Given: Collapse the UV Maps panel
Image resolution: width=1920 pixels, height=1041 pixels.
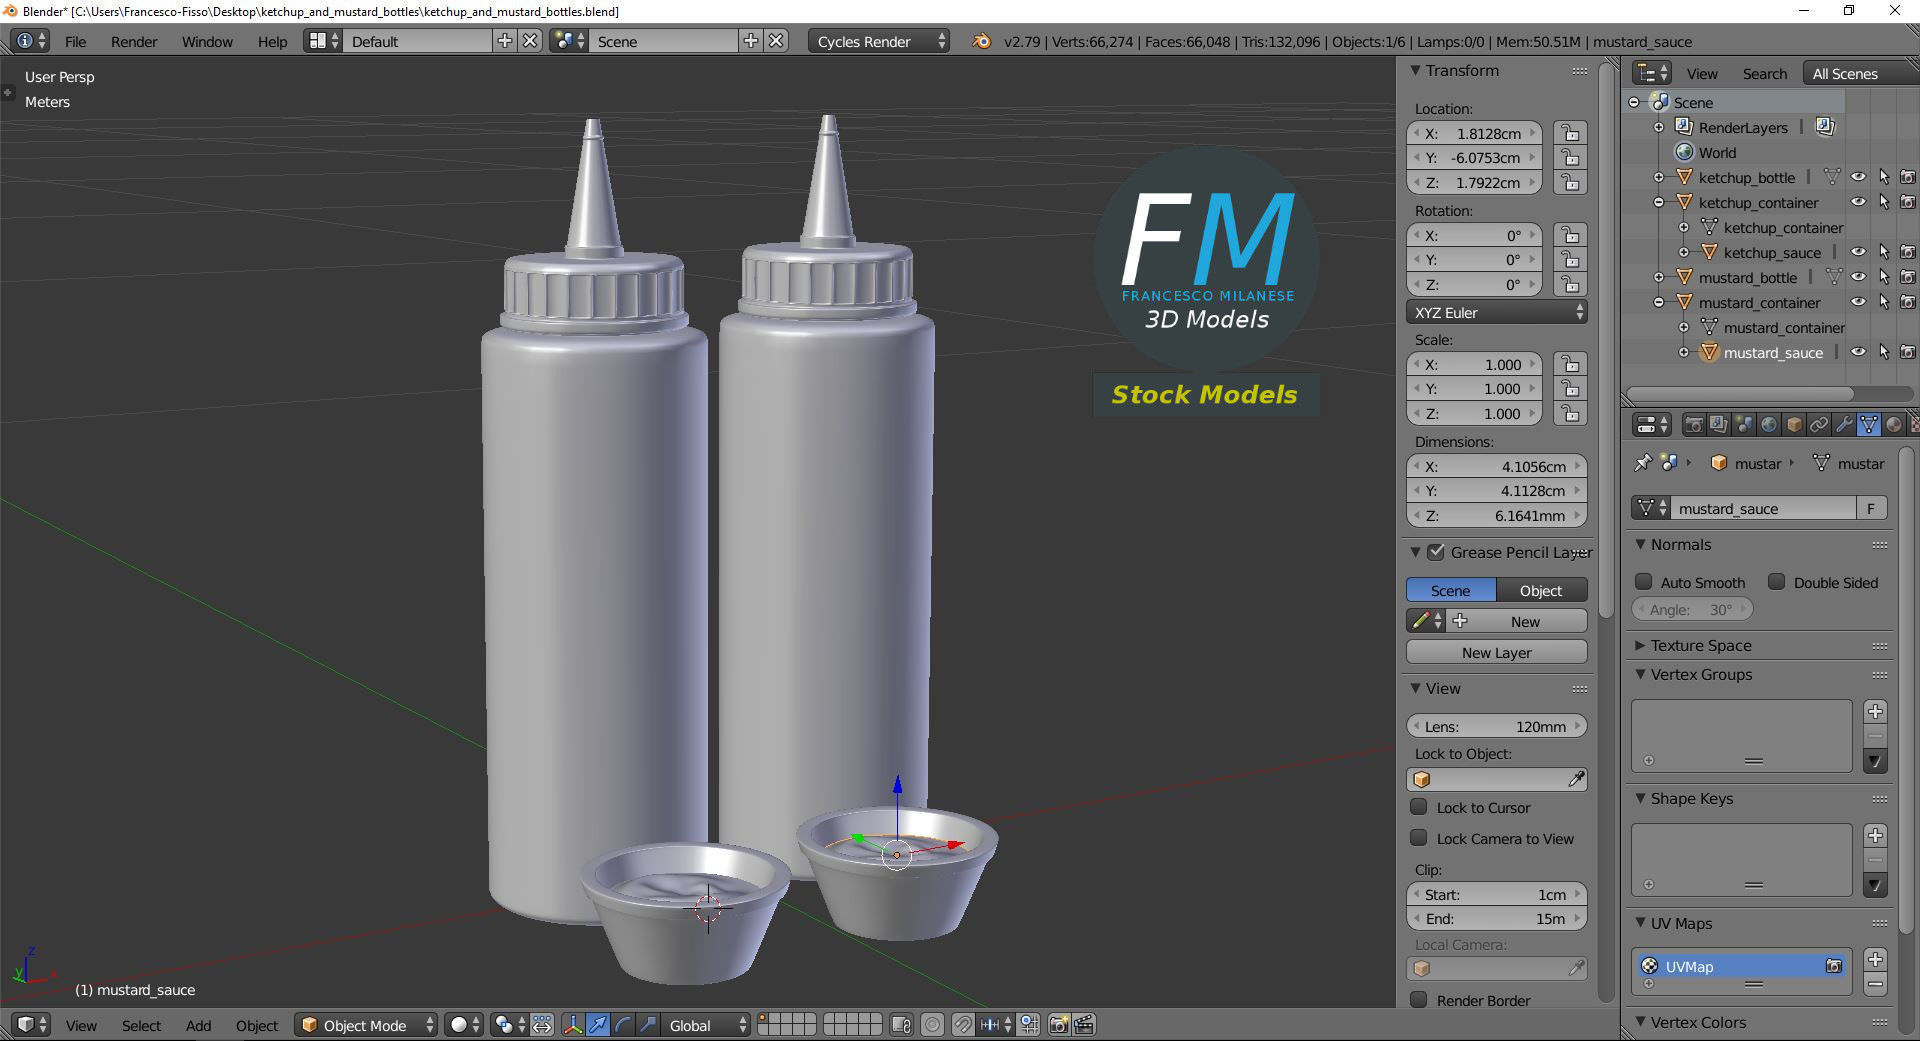Looking at the screenshot, I should click(1640, 923).
